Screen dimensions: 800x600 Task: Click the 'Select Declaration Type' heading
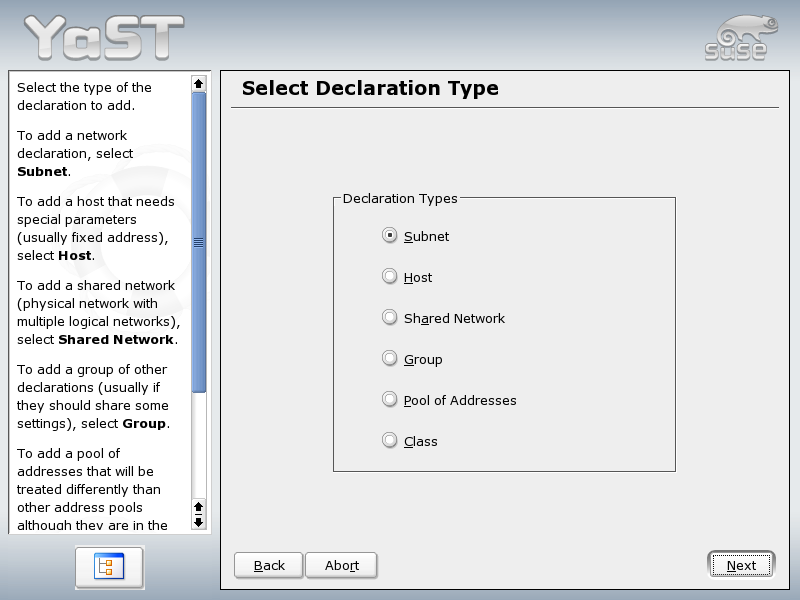pos(370,88)
